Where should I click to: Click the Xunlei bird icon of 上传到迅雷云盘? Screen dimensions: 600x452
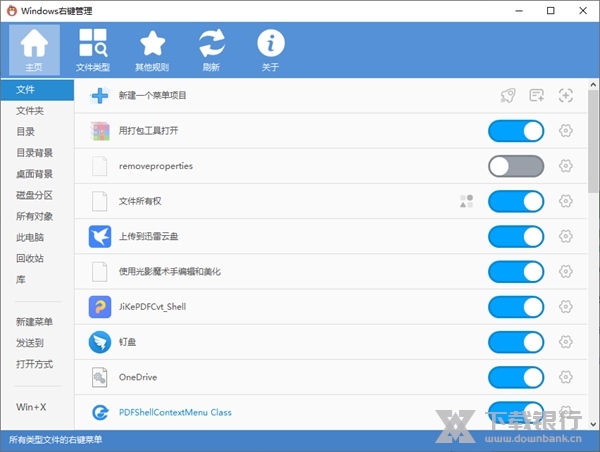pyautogui.click(x=100, y=237)
